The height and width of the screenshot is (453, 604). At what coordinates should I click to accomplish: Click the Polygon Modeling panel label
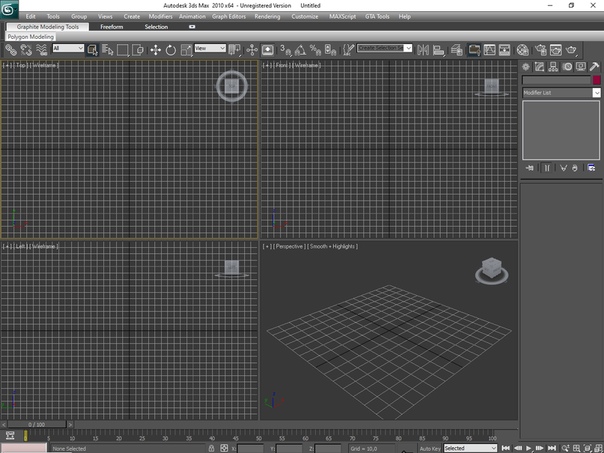[30, 37]
